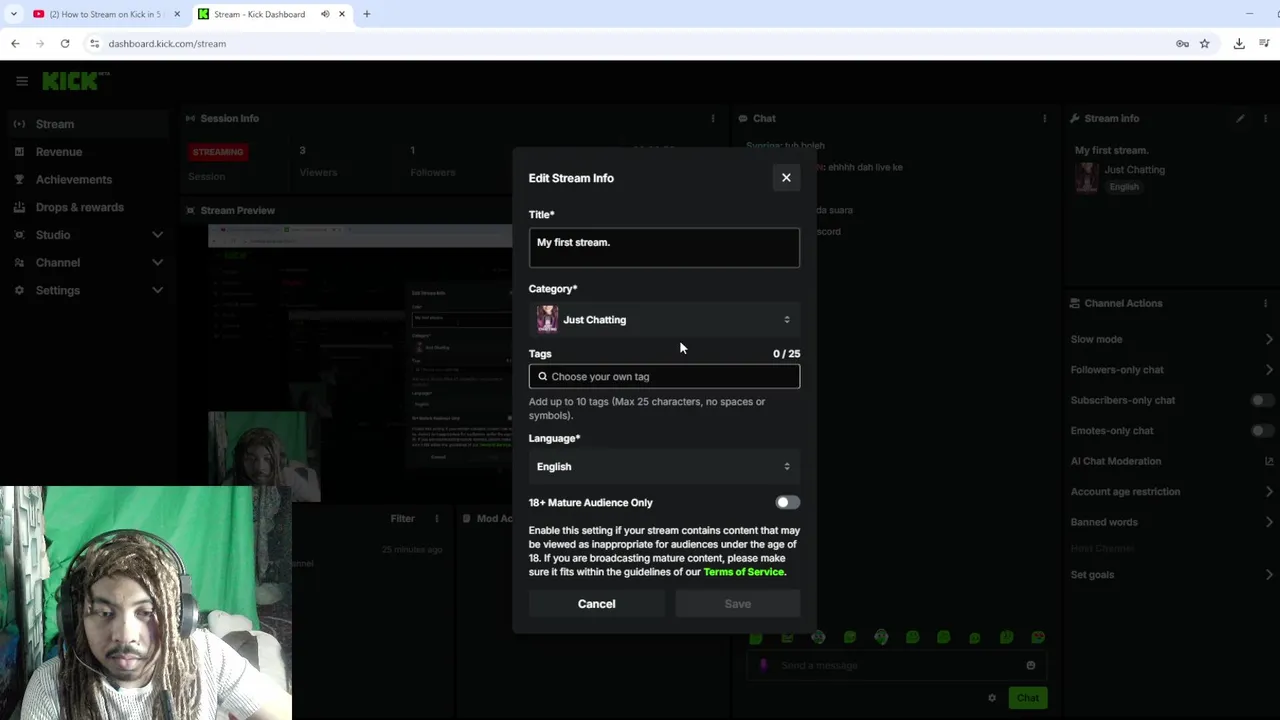Open the Session Info three-dot menu
The height and width of the screenshot is (720, 1280).
tap(713, 118)
